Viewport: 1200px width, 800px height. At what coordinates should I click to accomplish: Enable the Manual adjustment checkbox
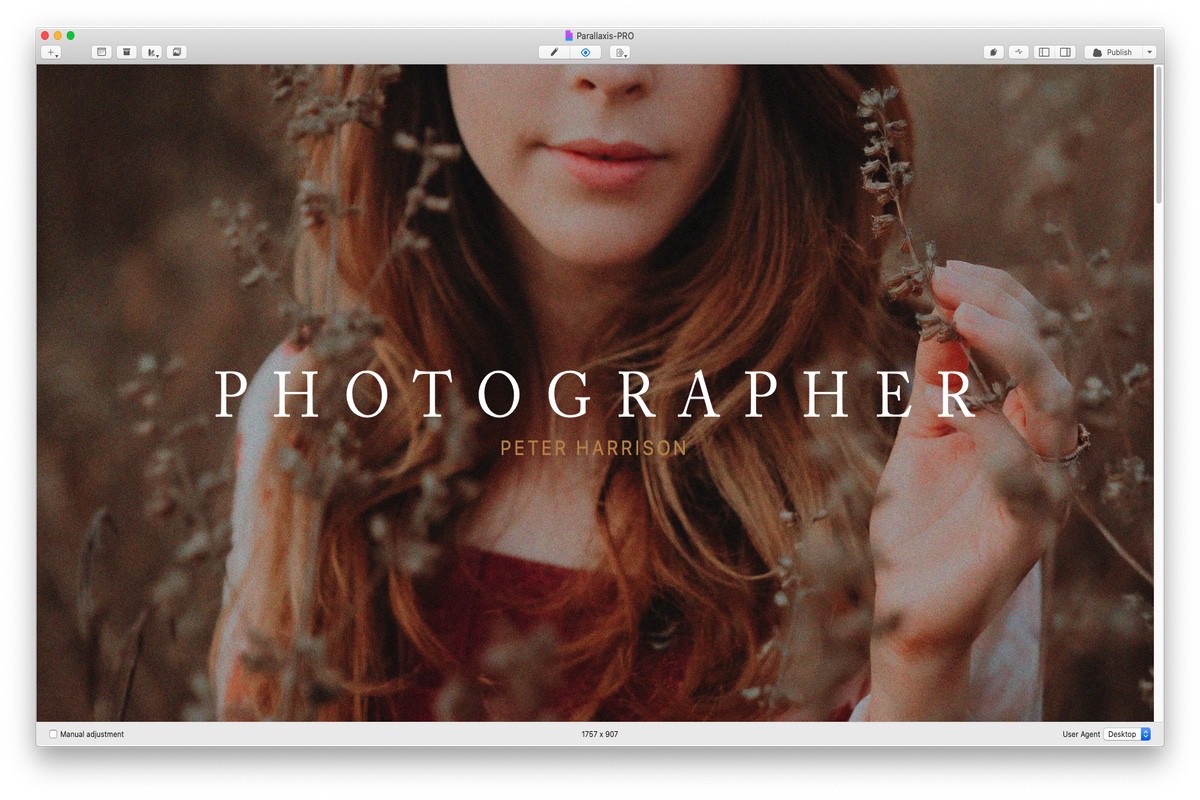[x=54, y=734]
